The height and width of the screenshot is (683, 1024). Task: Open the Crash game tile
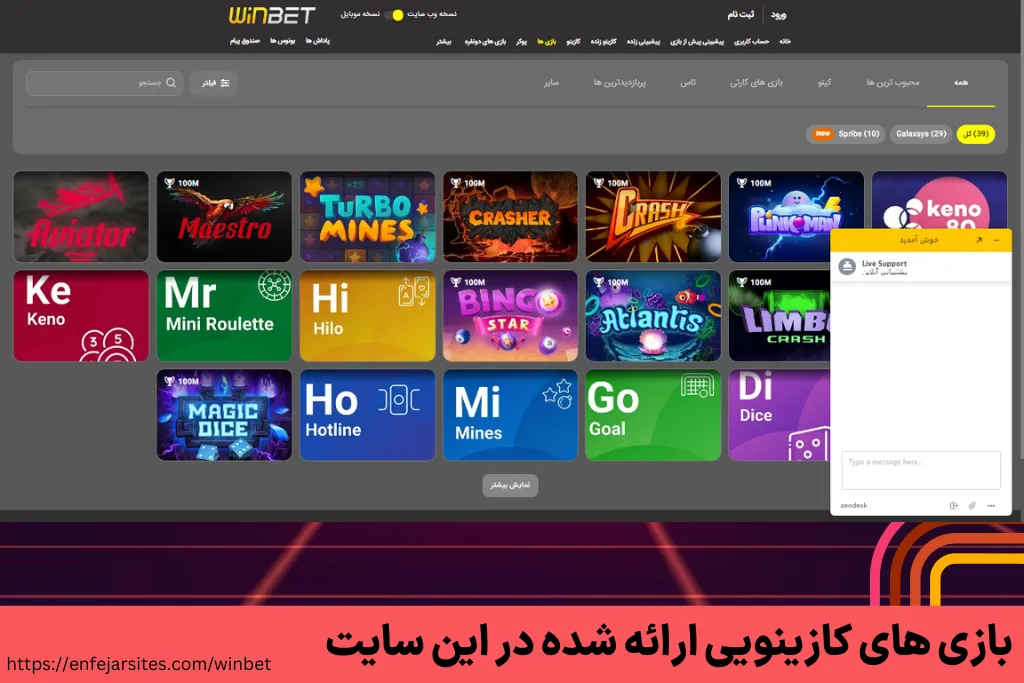coord(653,217)
